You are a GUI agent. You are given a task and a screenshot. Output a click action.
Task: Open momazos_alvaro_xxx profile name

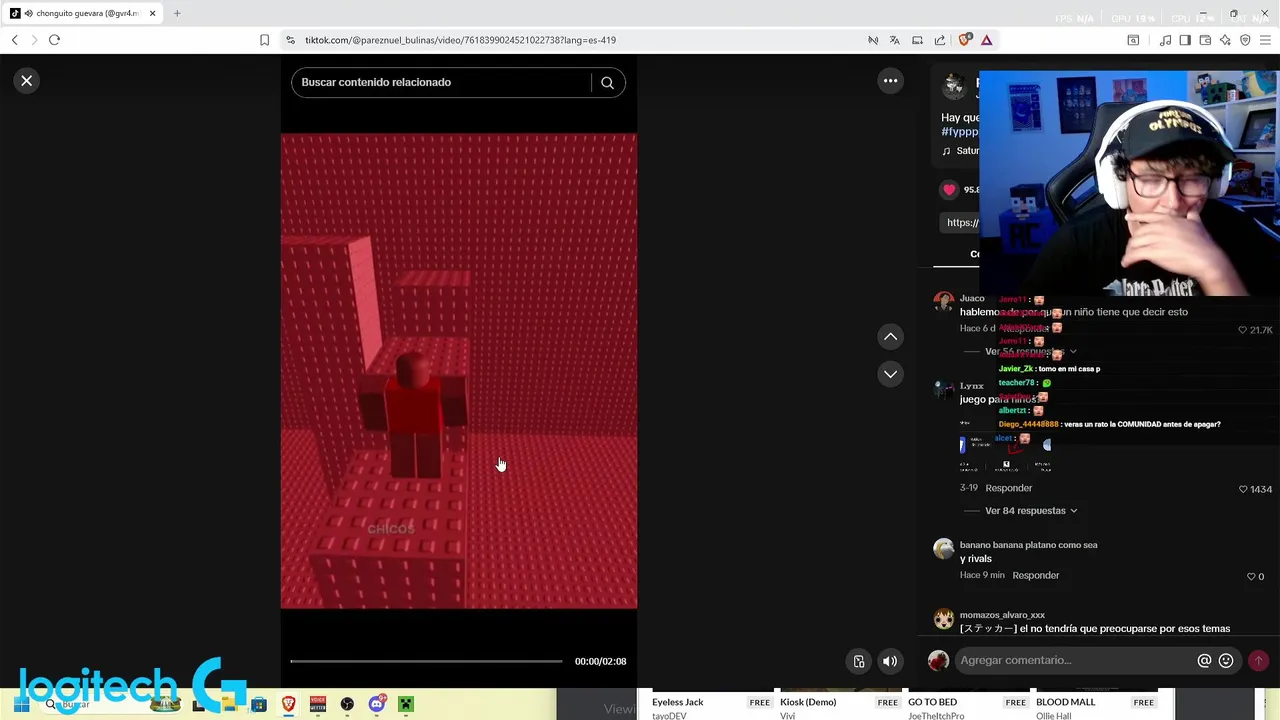tap(1002, 615)
